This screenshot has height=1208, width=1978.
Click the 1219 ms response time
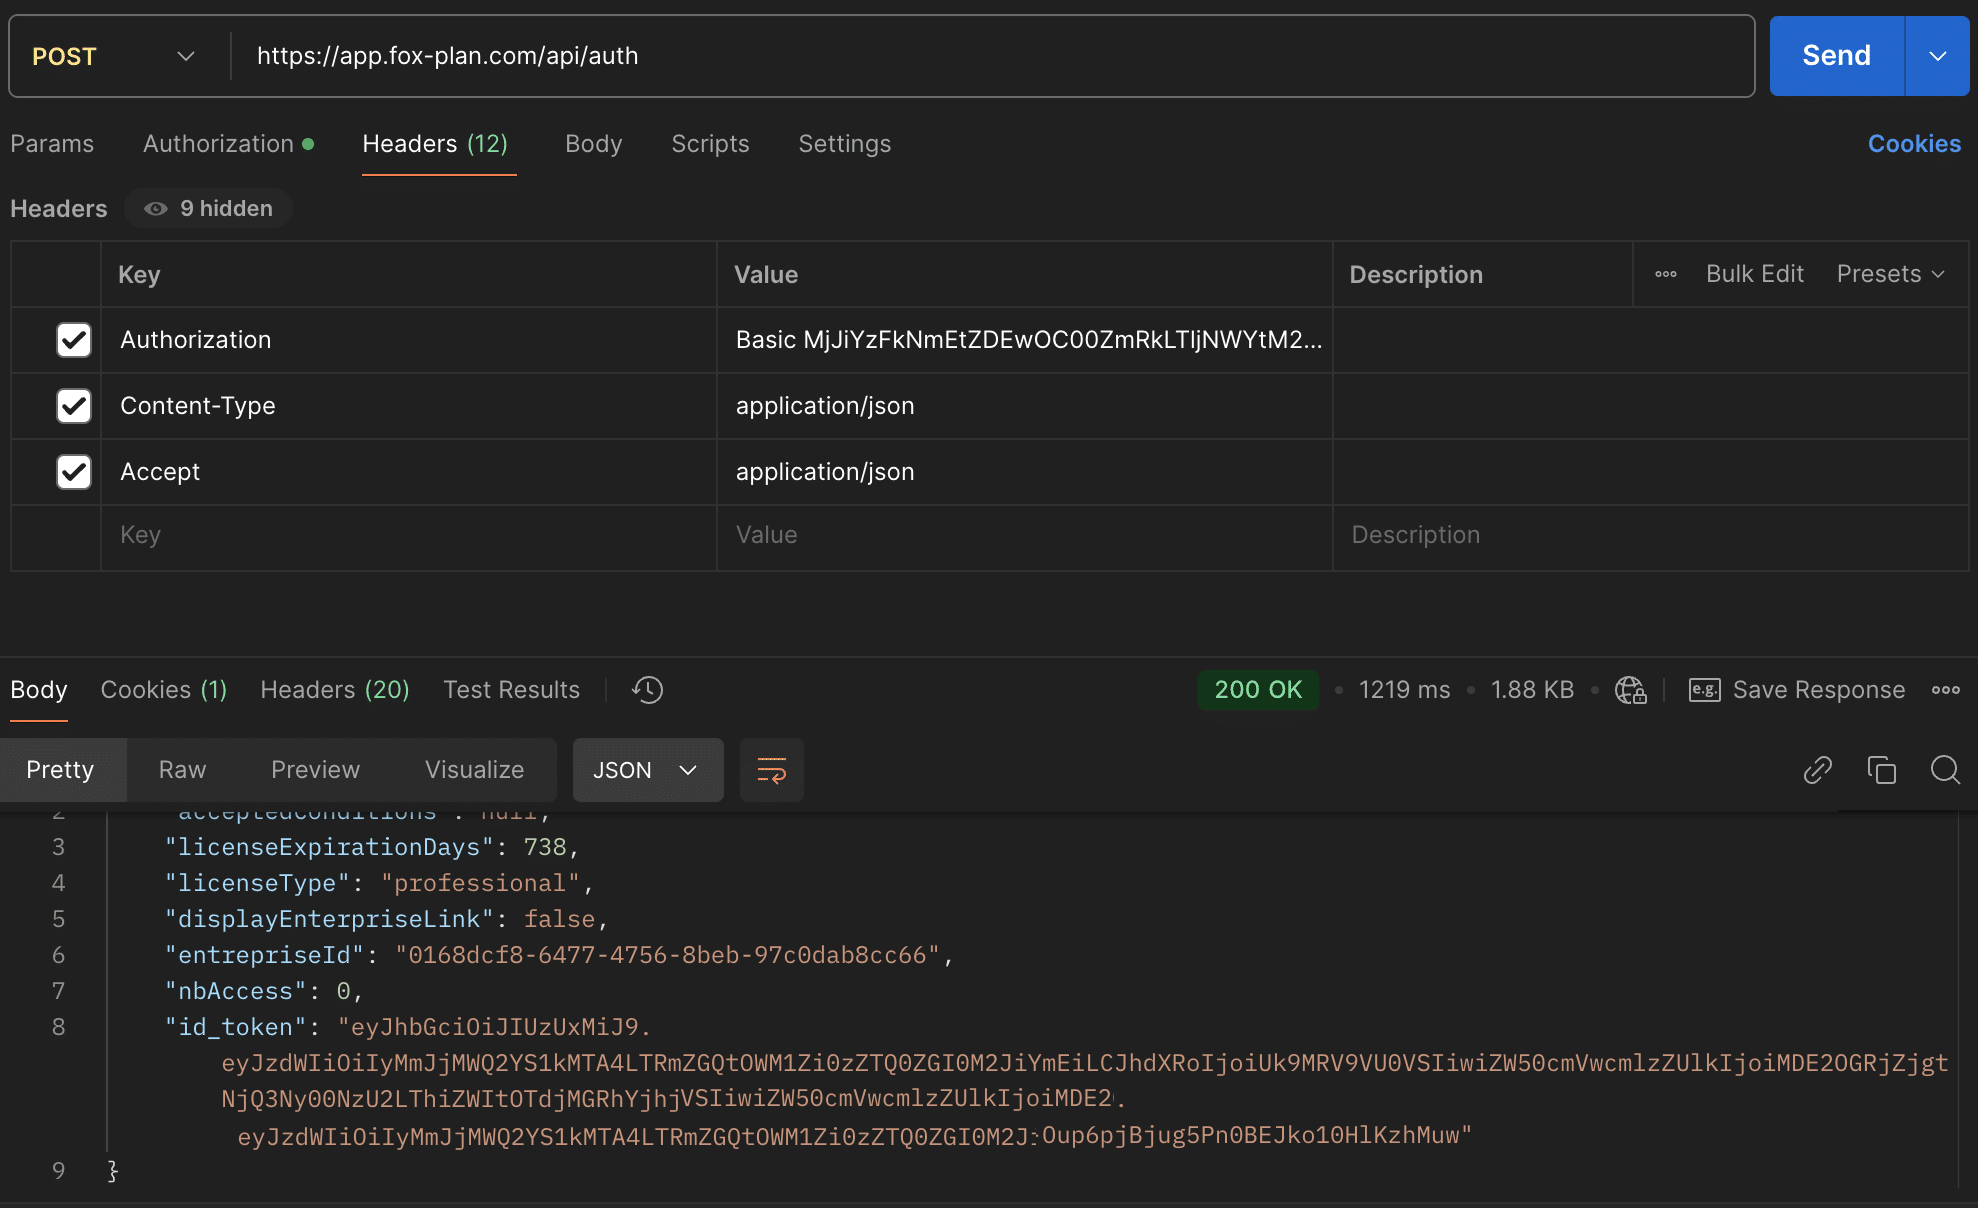click(1404, 690)
